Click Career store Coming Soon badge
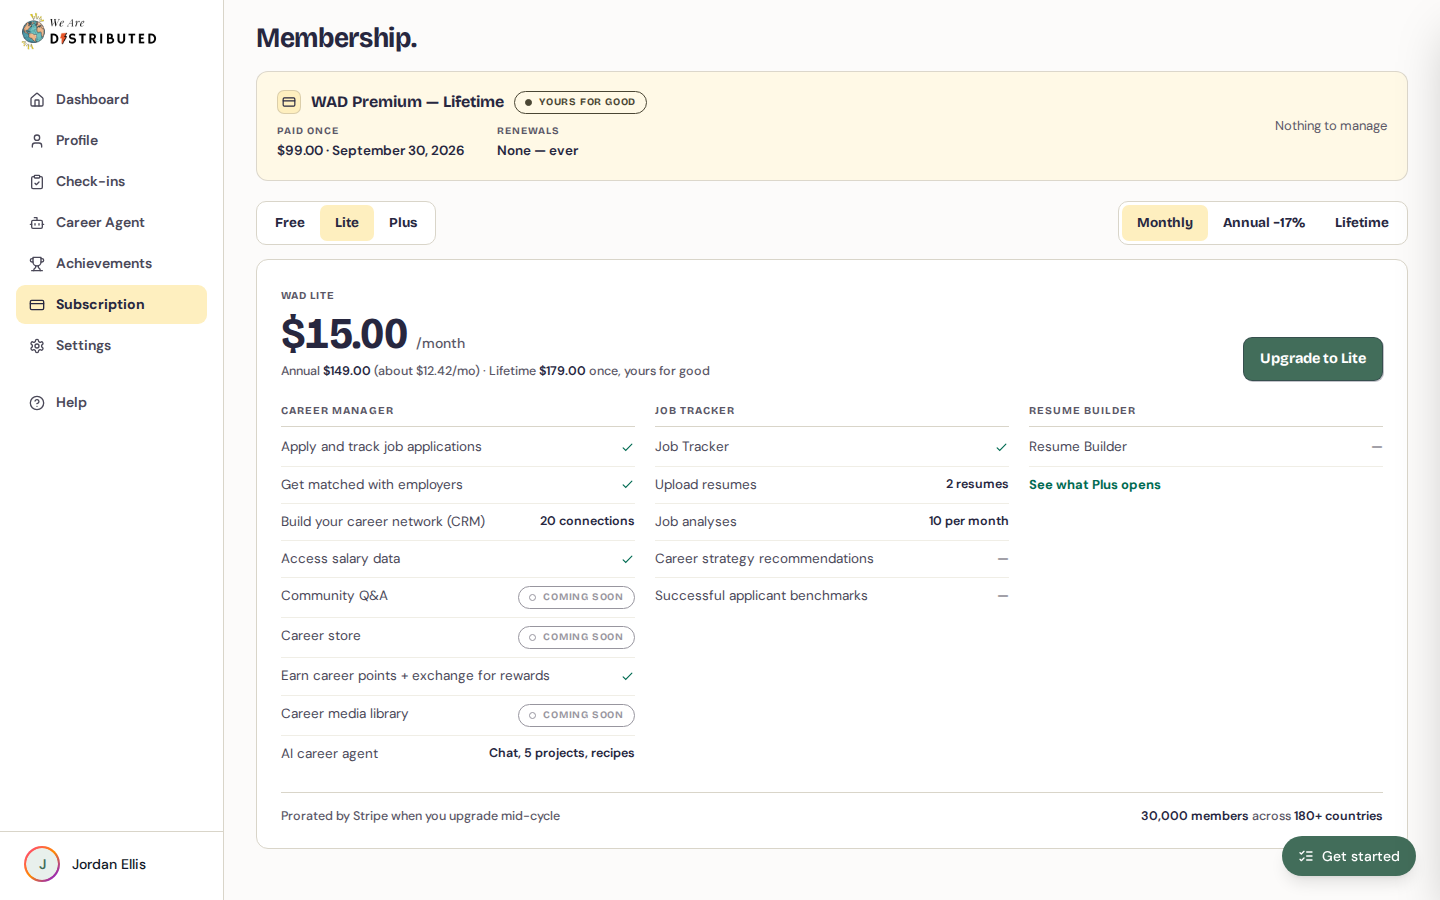 click(576, 637)
